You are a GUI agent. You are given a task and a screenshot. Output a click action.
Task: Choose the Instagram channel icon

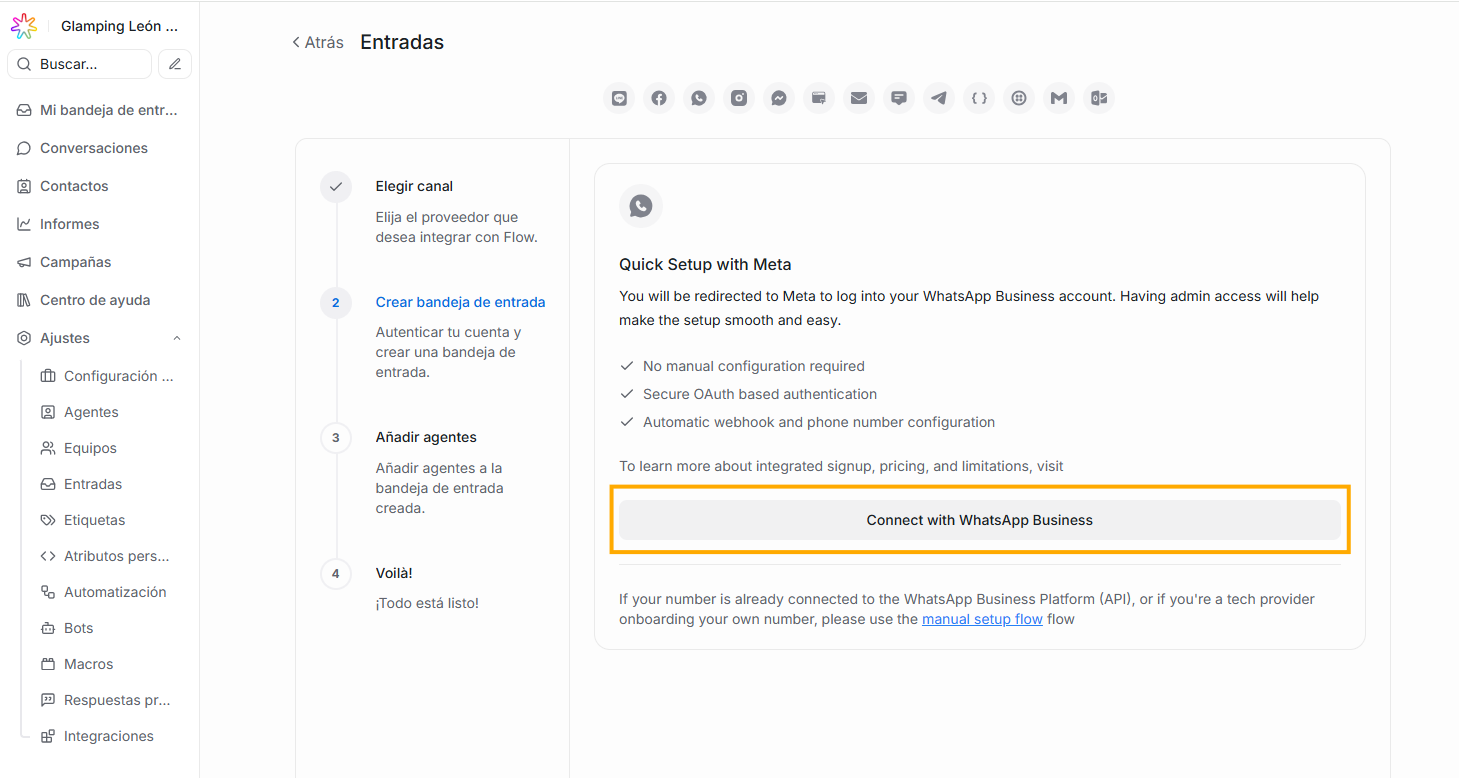pyautogui.click(x=739, y=98)
